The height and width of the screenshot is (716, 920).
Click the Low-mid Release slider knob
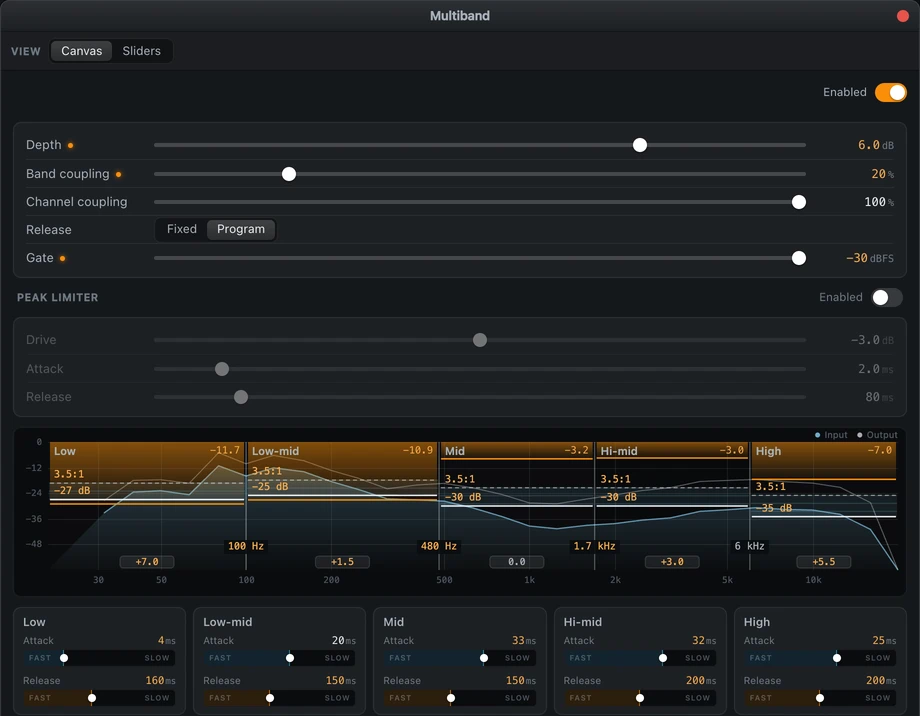(269, 698)
